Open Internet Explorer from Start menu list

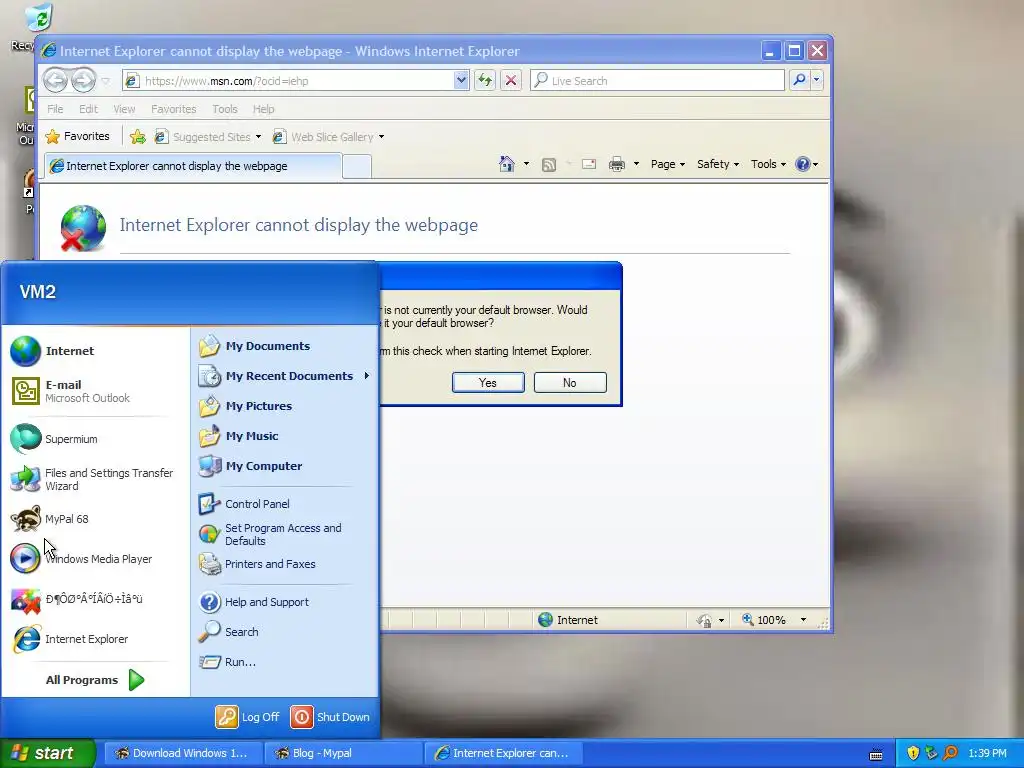point(70,639)
